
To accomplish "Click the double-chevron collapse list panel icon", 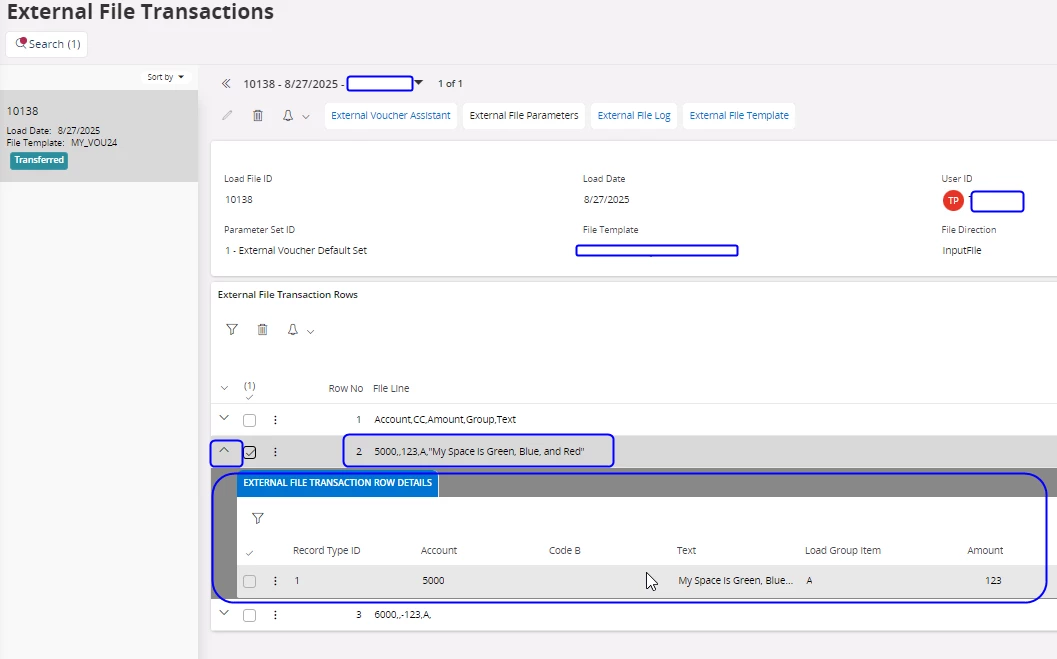I will (x=226, y=84).
